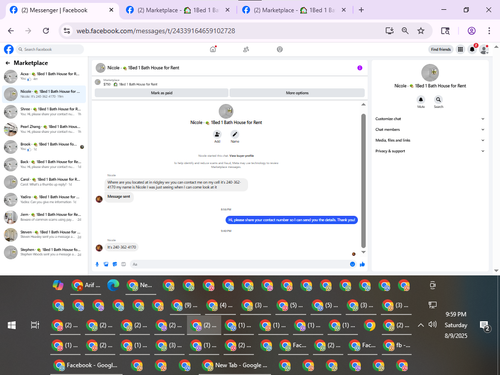
Task: Expand Media, files and links section
Action: point(430,140)
